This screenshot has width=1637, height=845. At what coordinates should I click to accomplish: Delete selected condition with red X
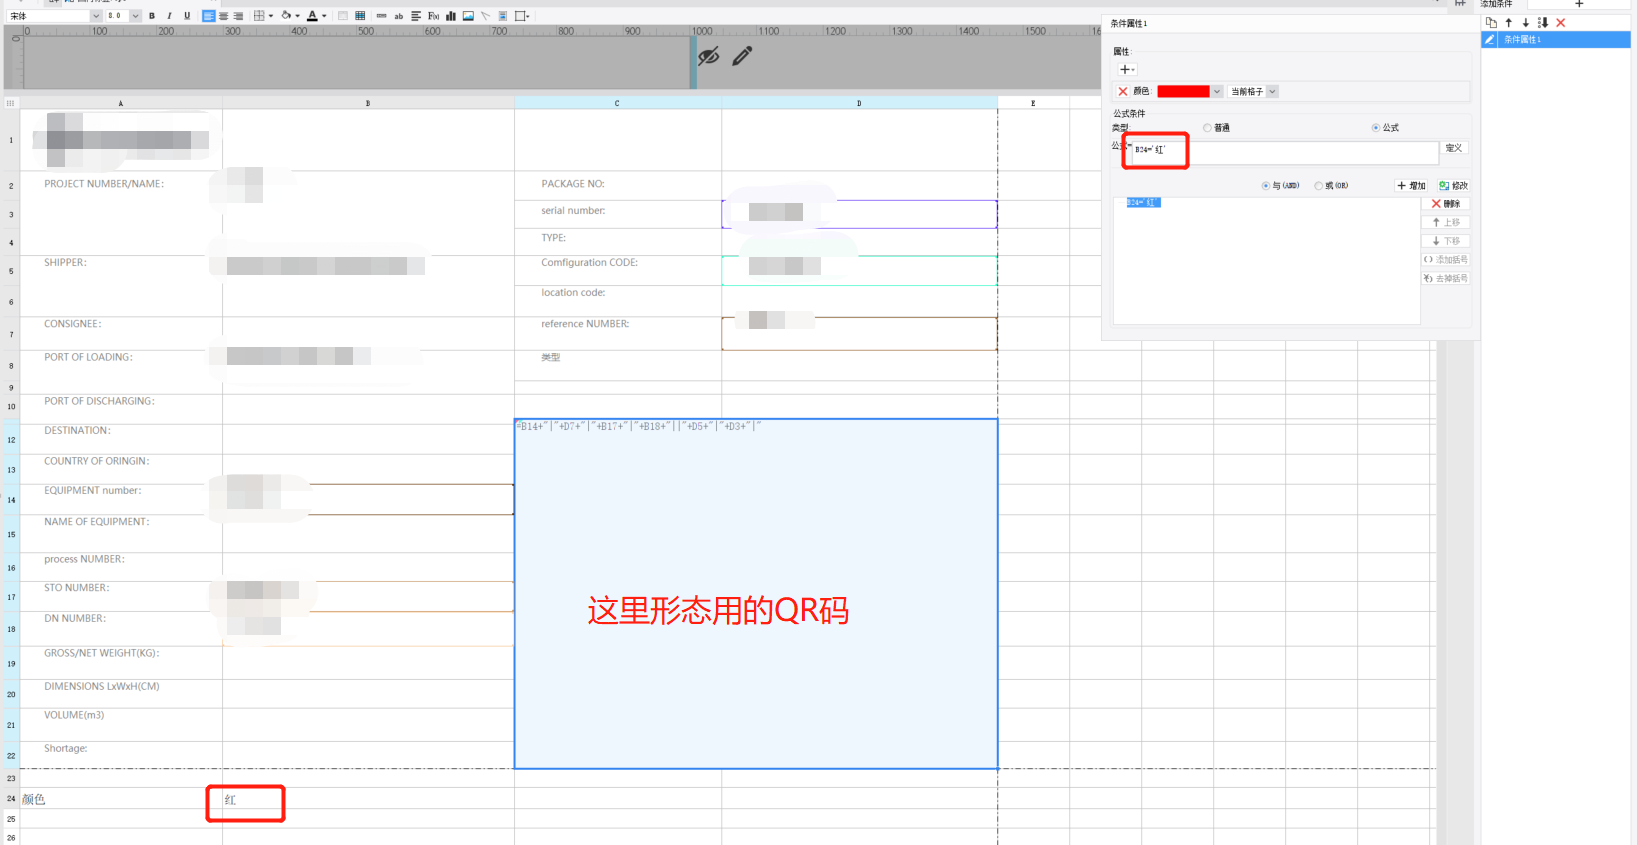pos(1560,22)
